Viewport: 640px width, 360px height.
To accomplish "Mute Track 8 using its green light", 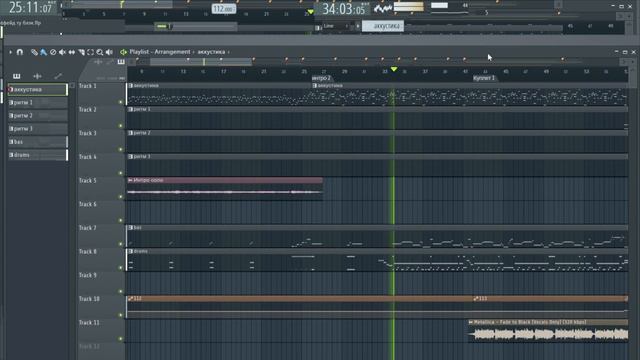I will click(x=120, y=268).
